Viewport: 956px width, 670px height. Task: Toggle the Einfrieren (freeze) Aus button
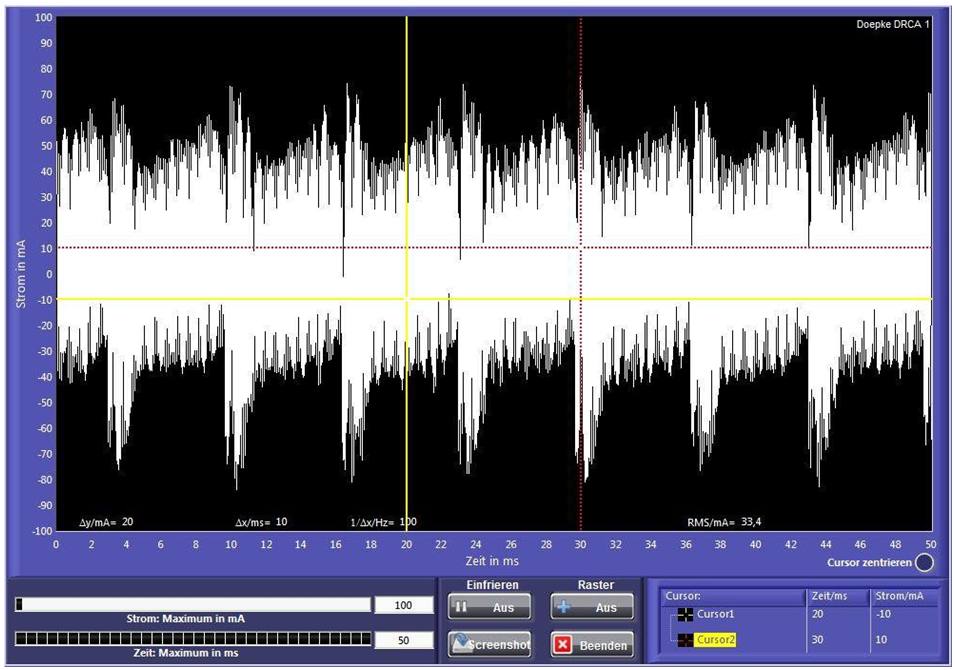(x=489, y=607)
